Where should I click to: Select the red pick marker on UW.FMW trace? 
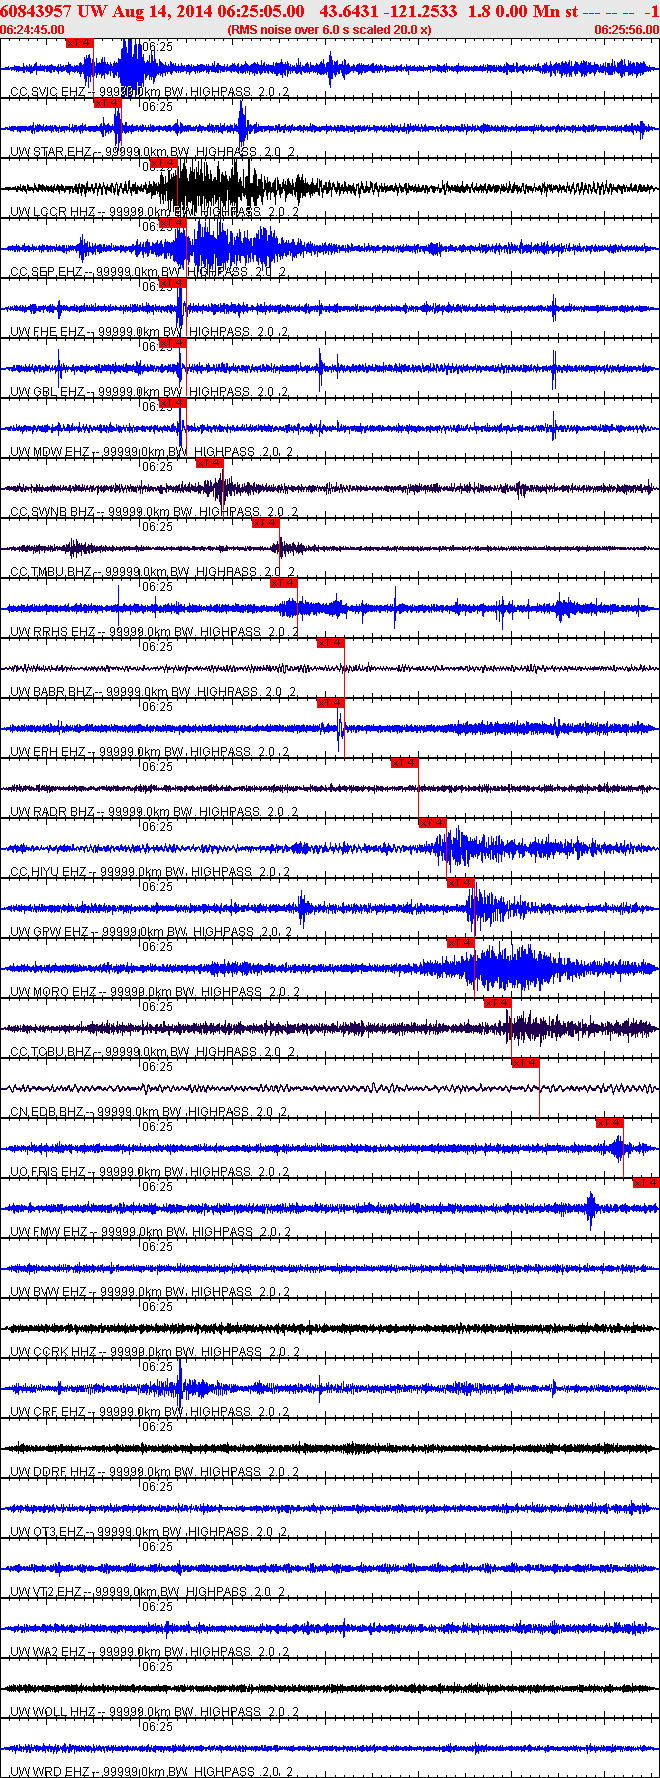click(646, 1183)
